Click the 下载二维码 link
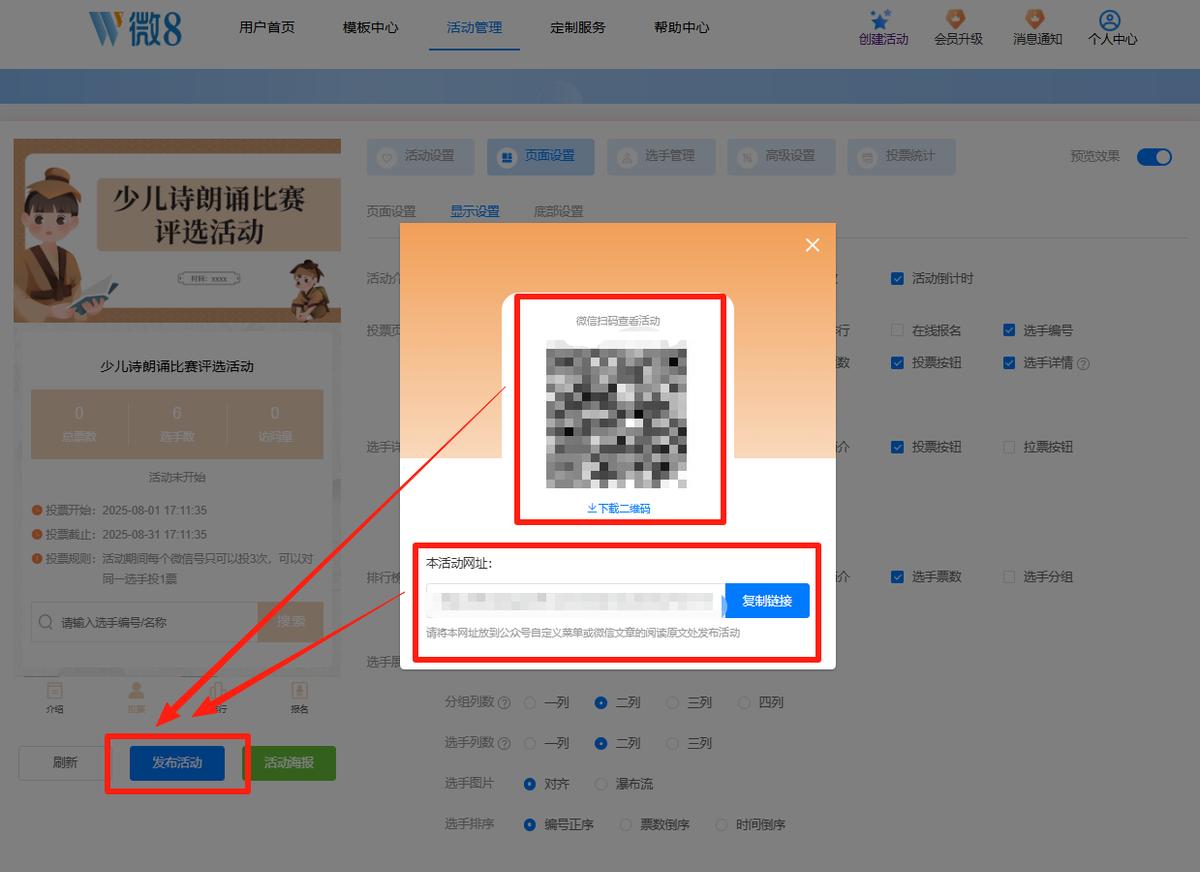 coord(618,509)
